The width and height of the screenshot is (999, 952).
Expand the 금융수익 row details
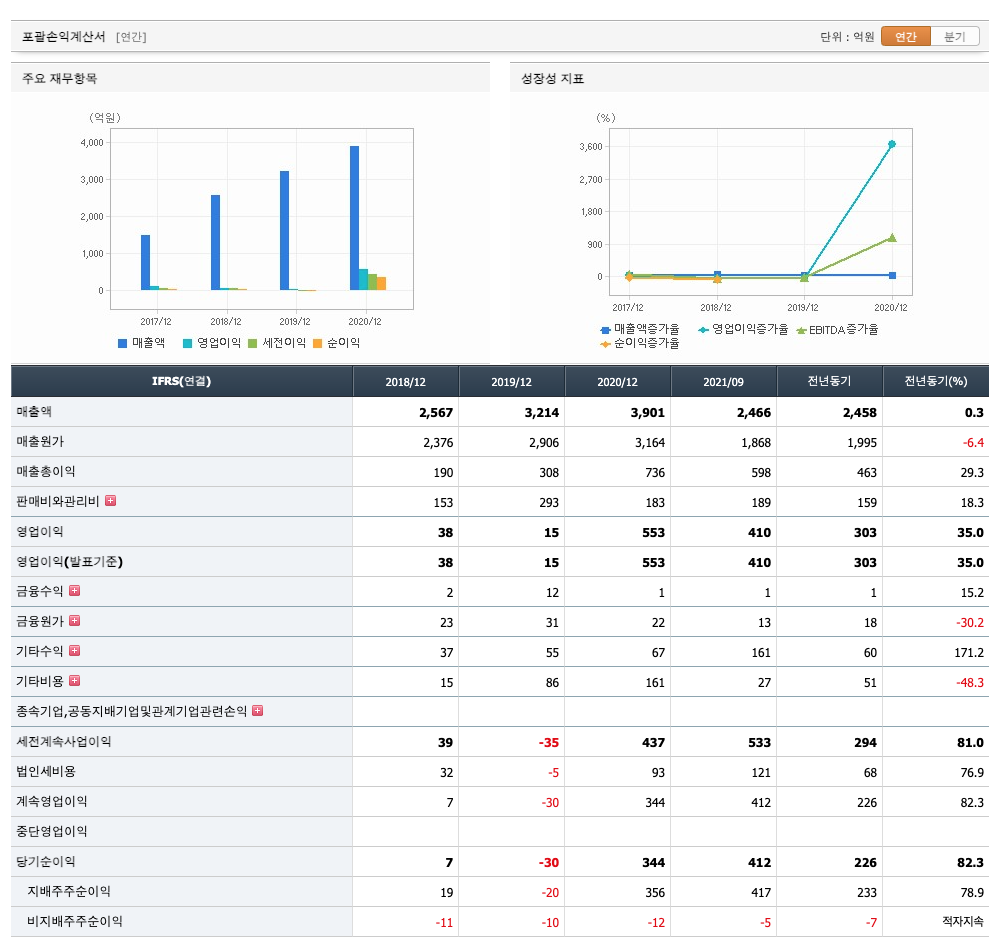pos(75,591)
